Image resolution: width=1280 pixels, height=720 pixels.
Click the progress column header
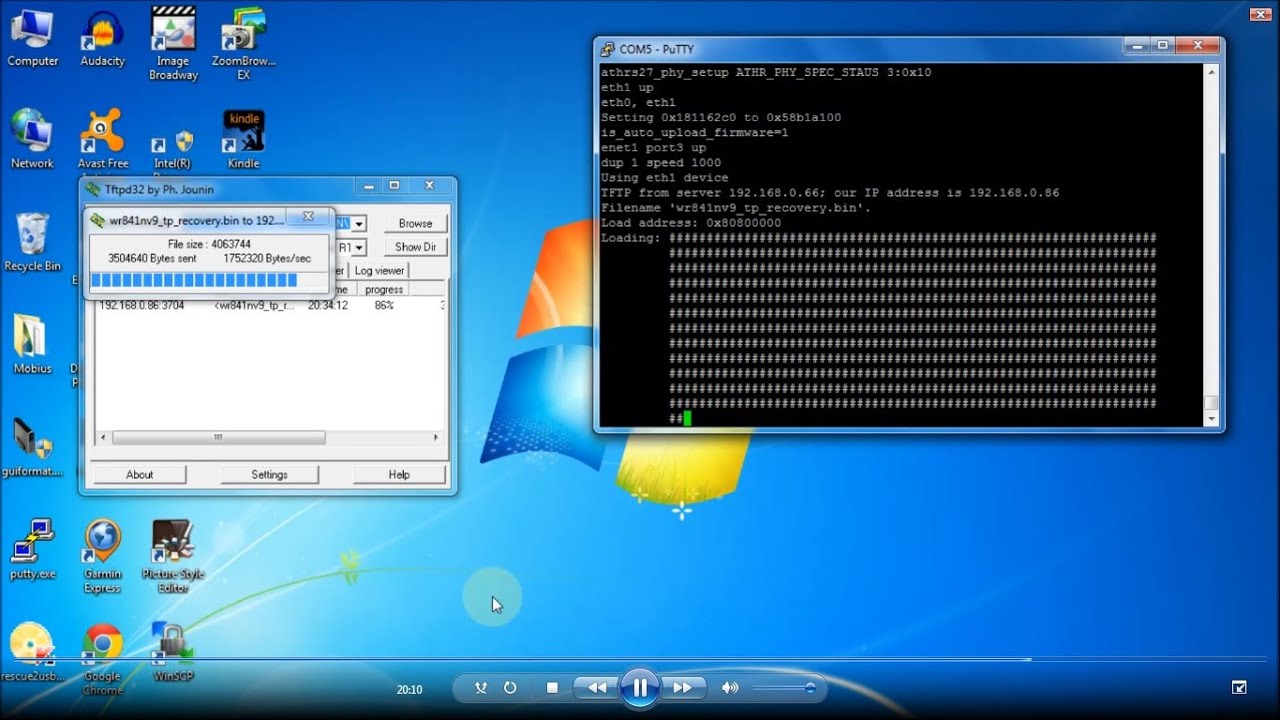pos(384,289)
